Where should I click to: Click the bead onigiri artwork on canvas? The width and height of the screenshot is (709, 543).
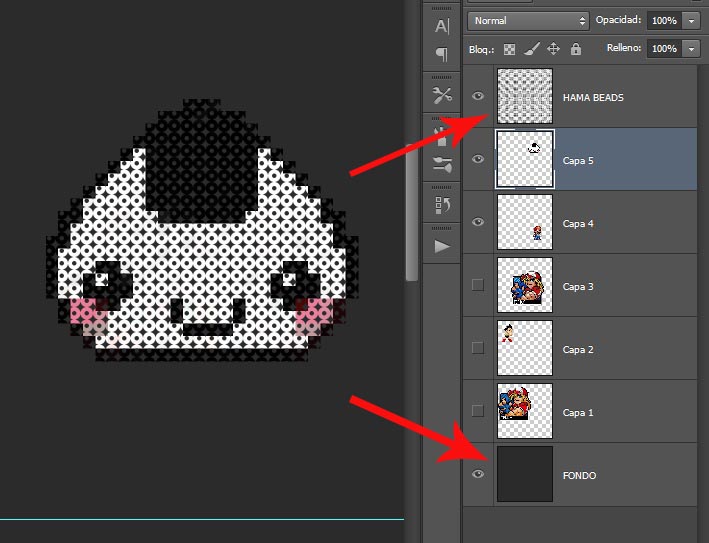coord(202,231)
